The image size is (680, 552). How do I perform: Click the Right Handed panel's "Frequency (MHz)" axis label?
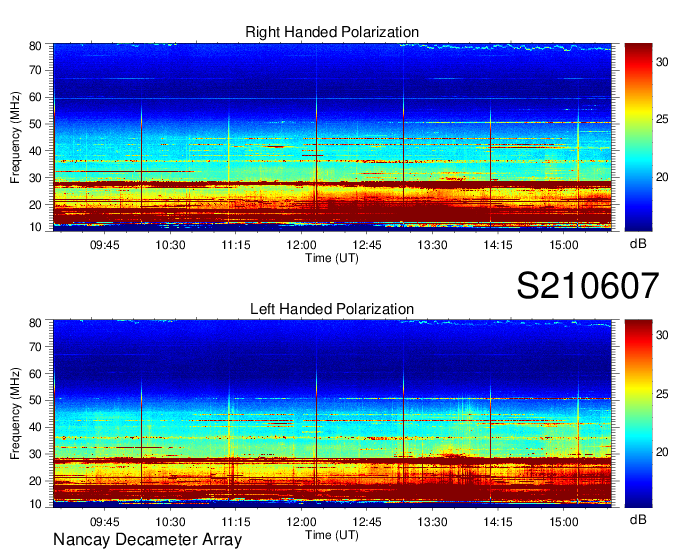[x=15, y=137]
